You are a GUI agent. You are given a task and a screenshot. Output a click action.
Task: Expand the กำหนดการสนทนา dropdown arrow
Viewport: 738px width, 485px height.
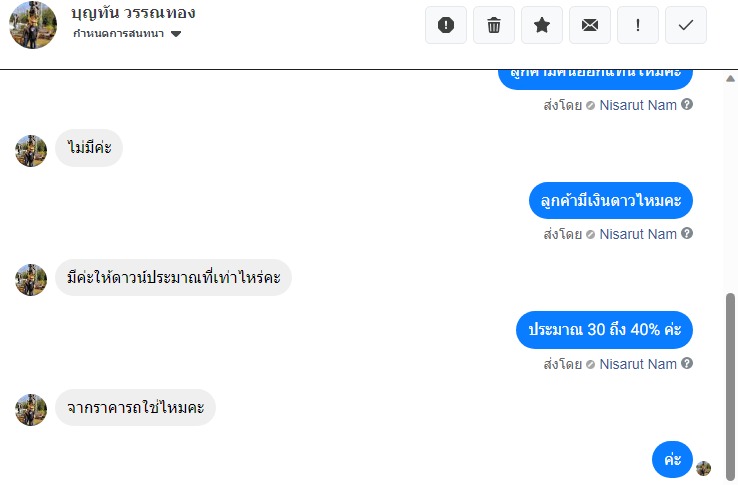pyautogui.click(x=176, y=35)
